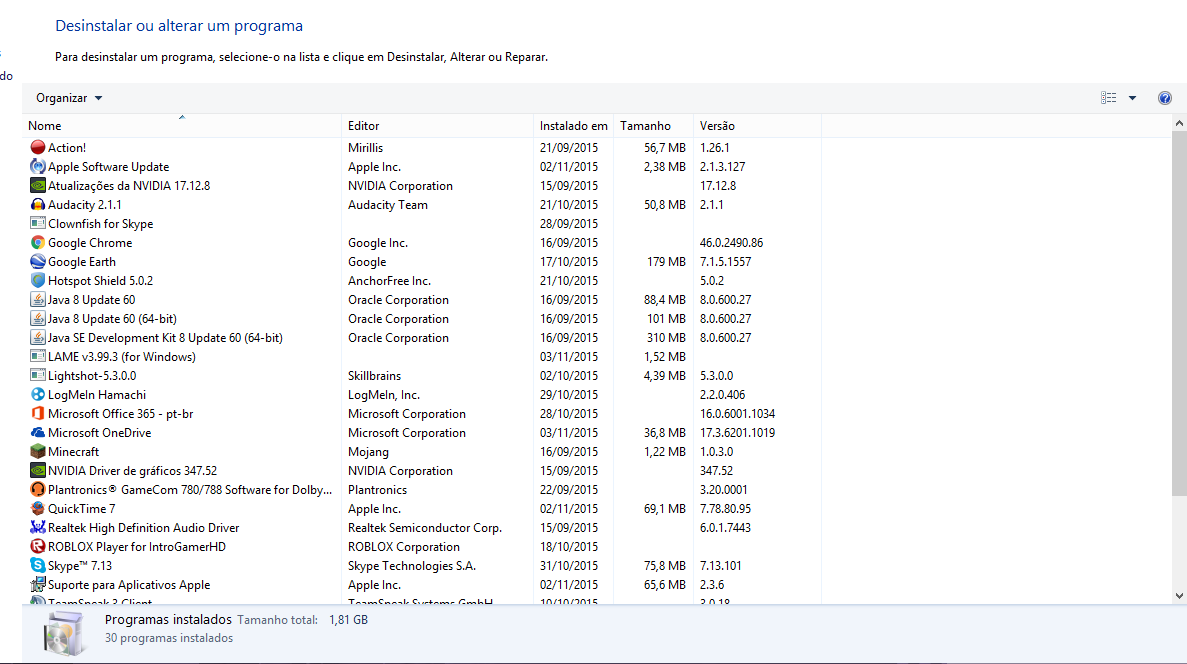
Task: Select the ROBLOX Player for IntroGamerHD name
Action: tap(137, 547)
